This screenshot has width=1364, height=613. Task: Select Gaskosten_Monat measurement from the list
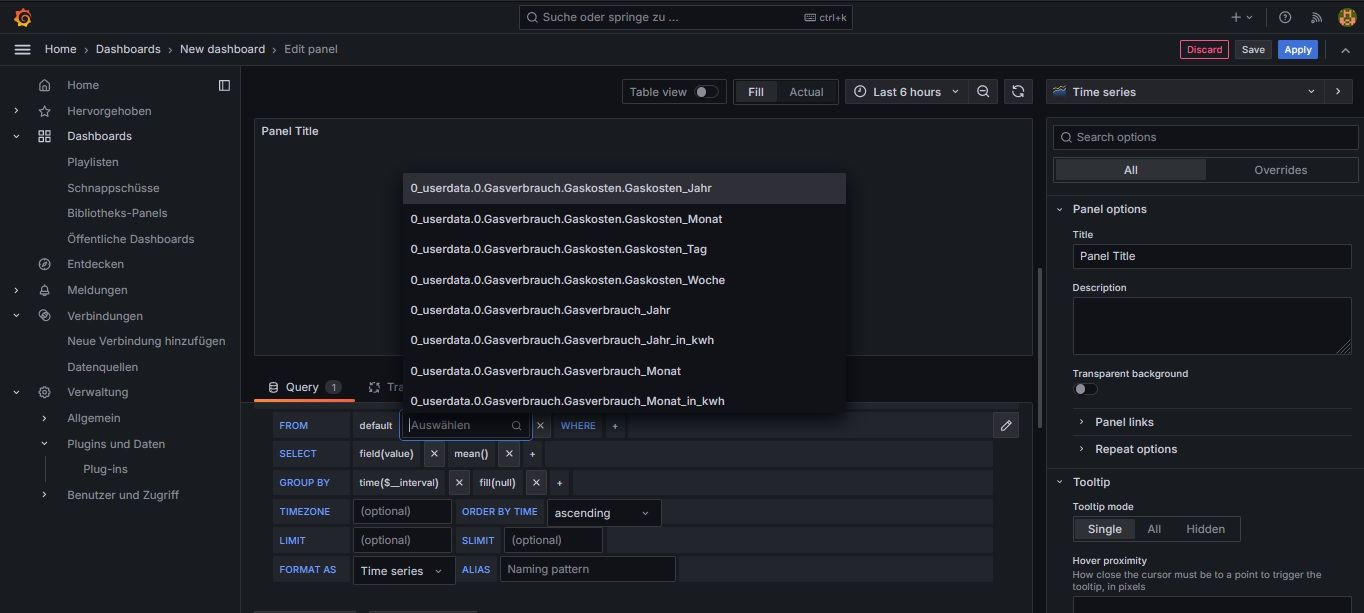(x=566, y=219)
